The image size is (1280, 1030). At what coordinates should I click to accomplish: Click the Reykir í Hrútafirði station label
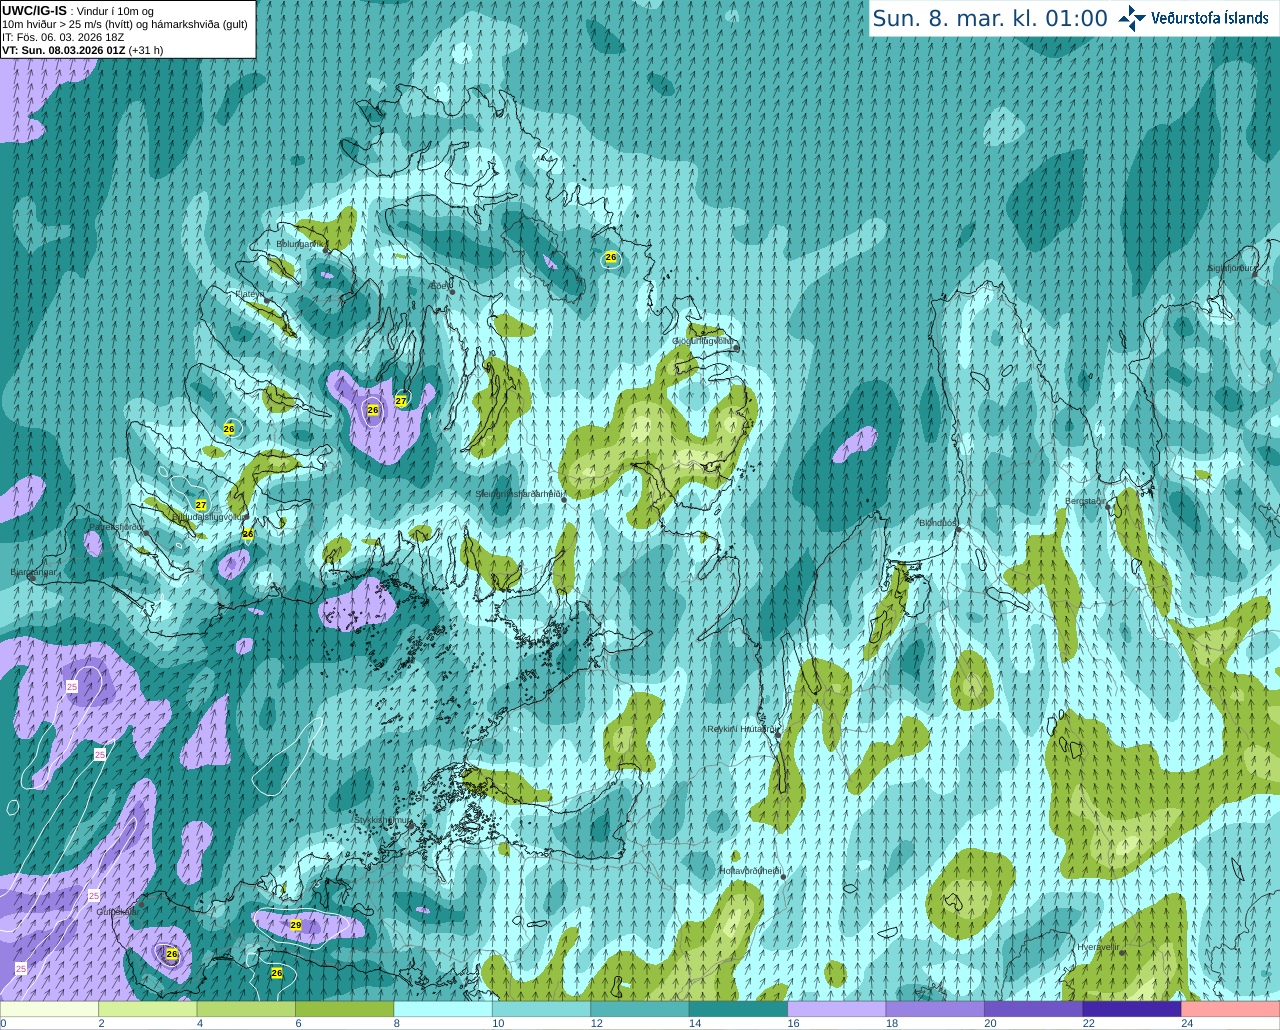(x=741, y=729)
